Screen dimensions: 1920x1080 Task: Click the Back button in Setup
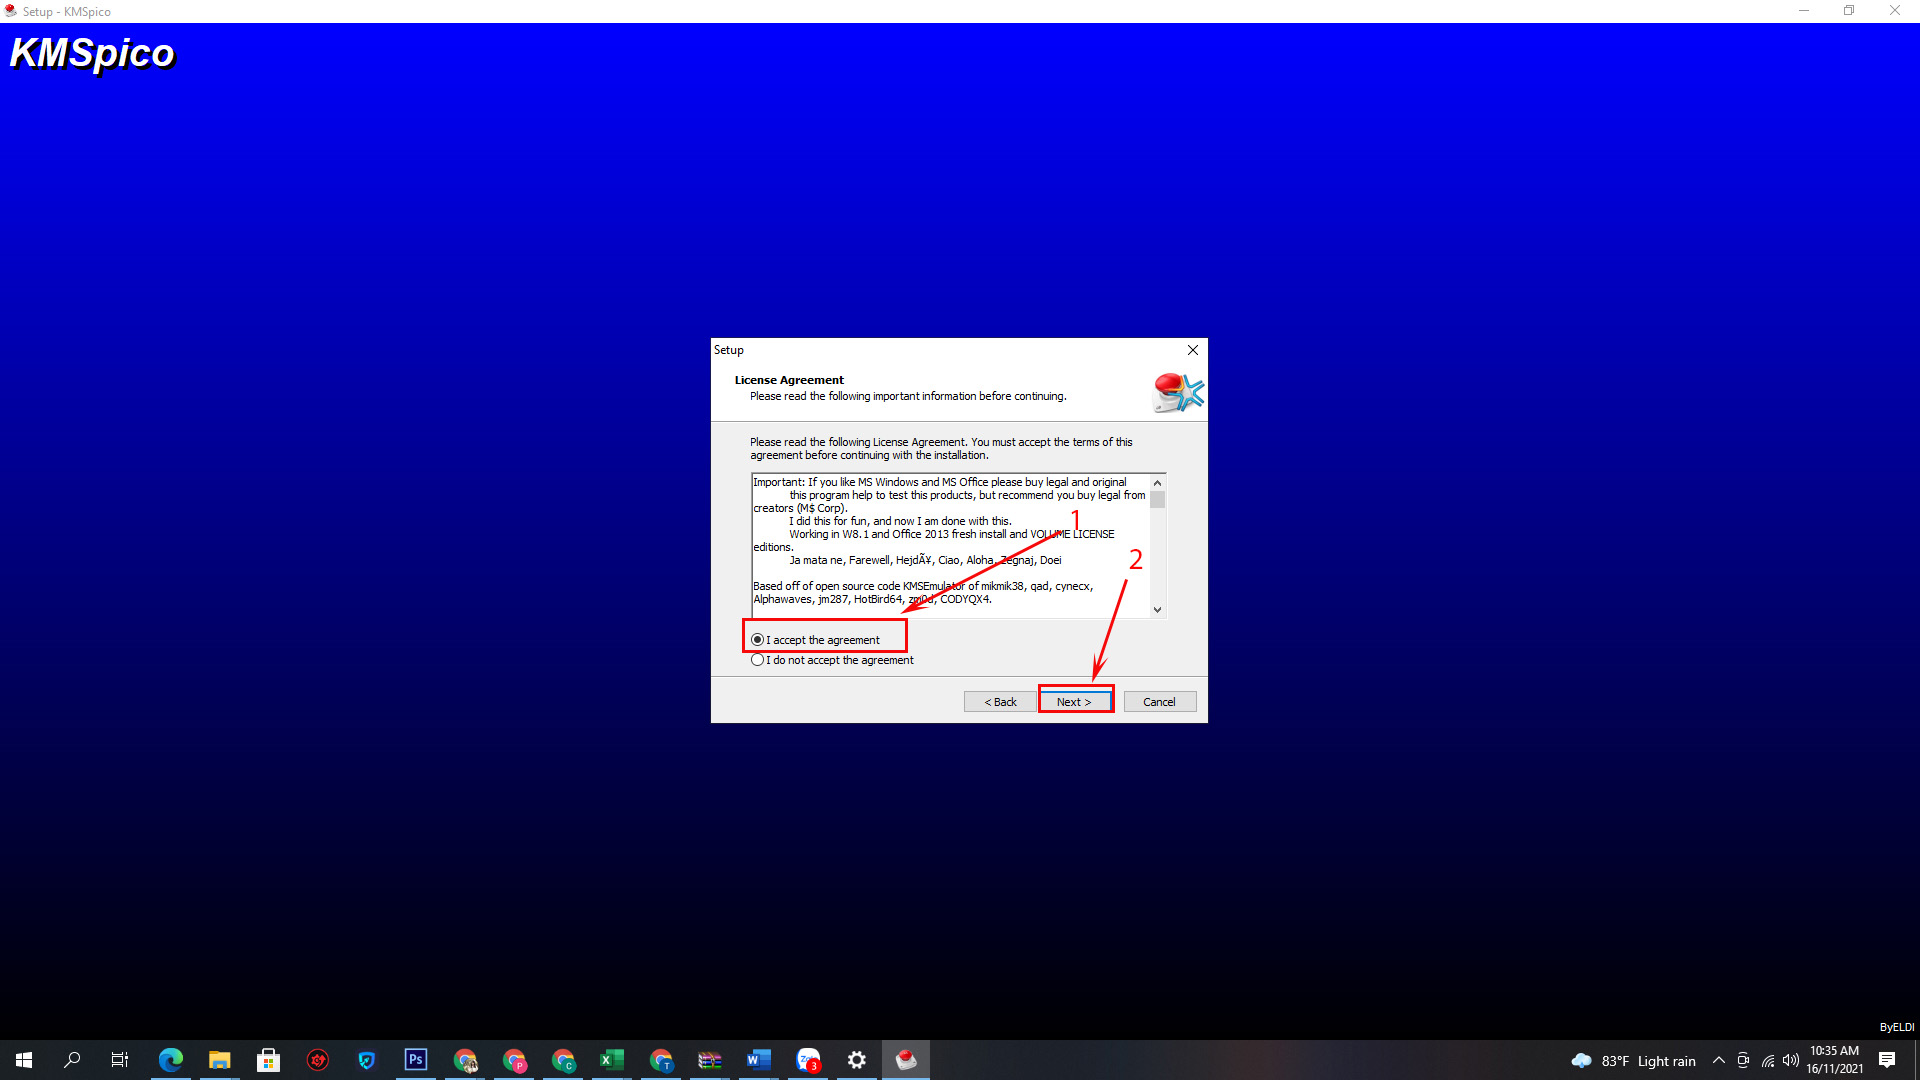(999, 702)
